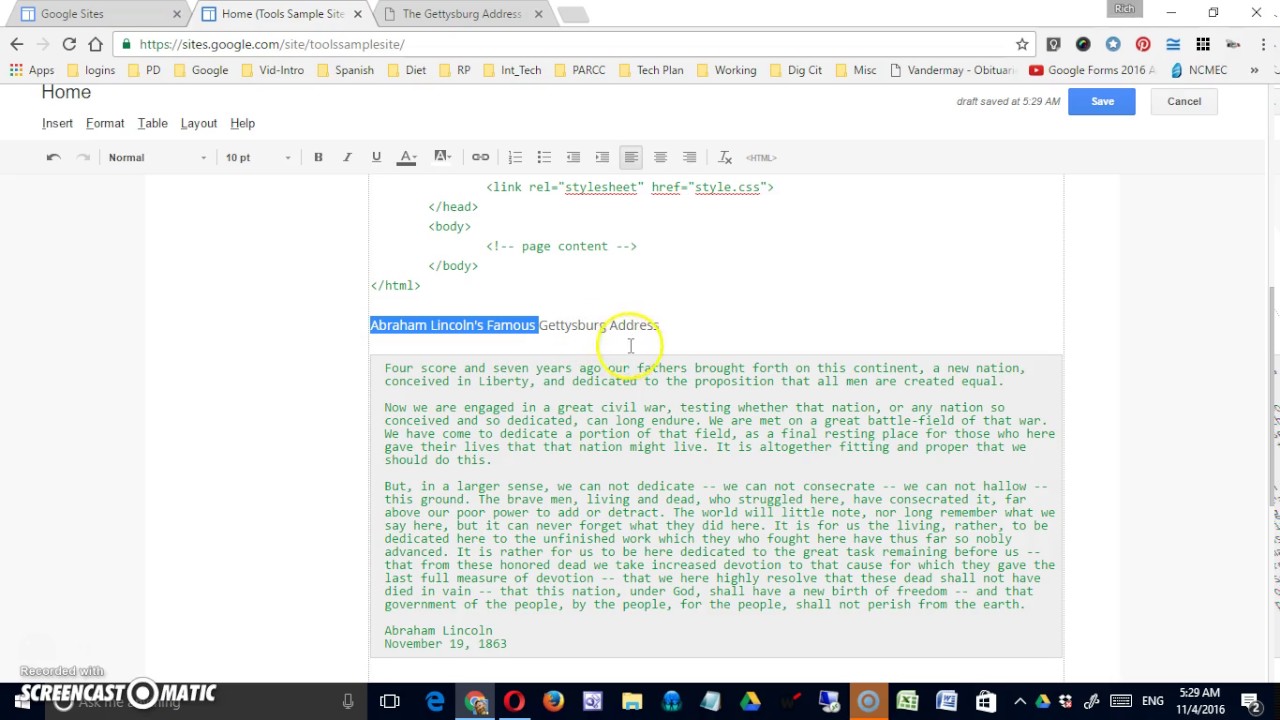Open Excel from the taskbar
This screenshot has height=720, width=1280.
(907, 702)
